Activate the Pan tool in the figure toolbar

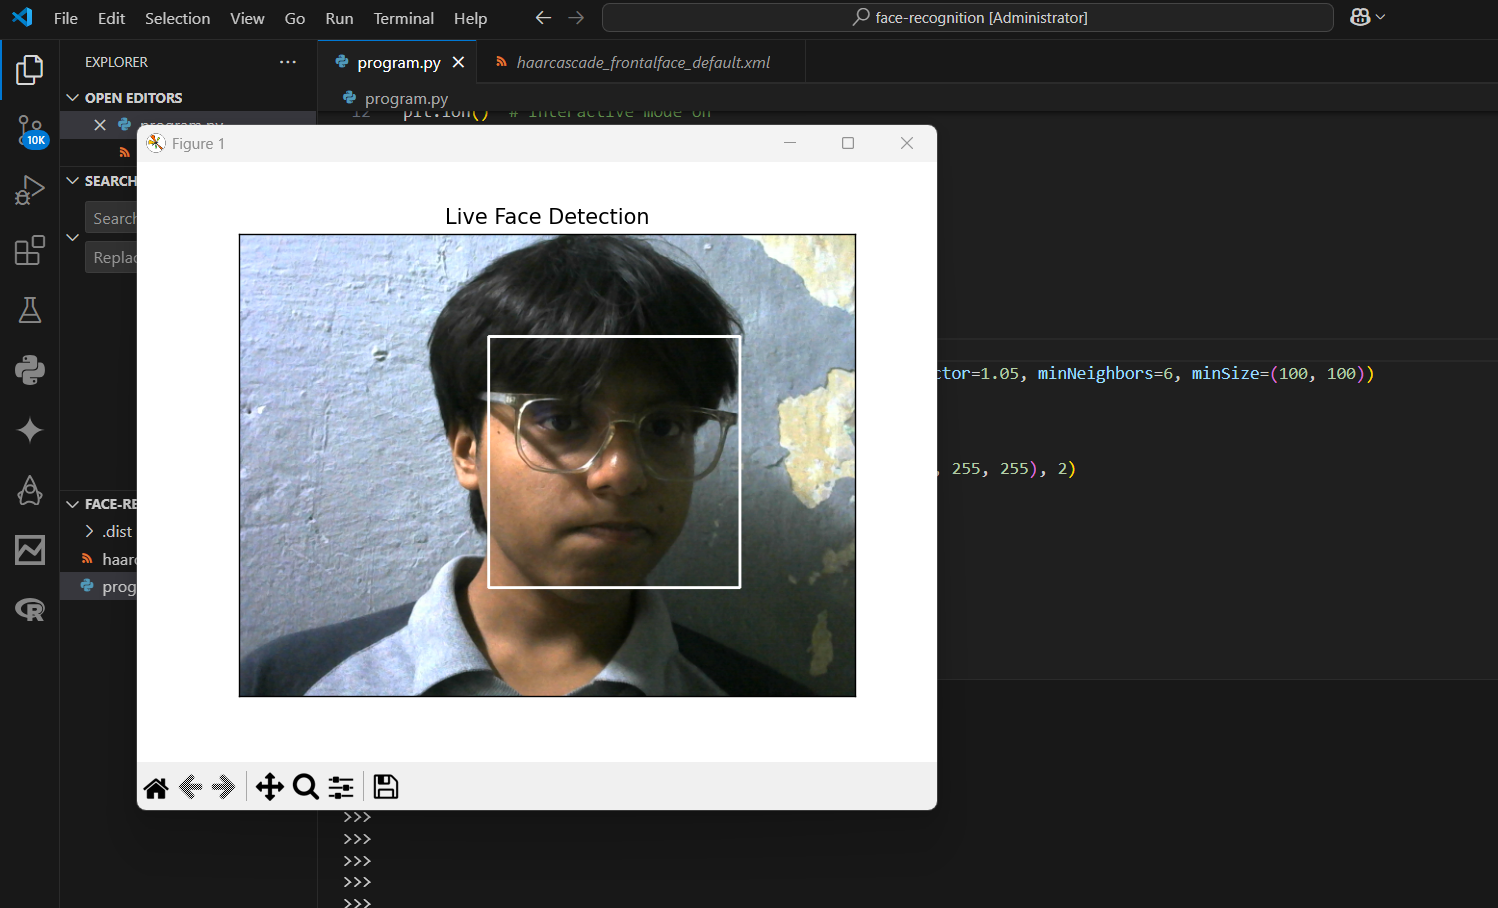point(269,787)
